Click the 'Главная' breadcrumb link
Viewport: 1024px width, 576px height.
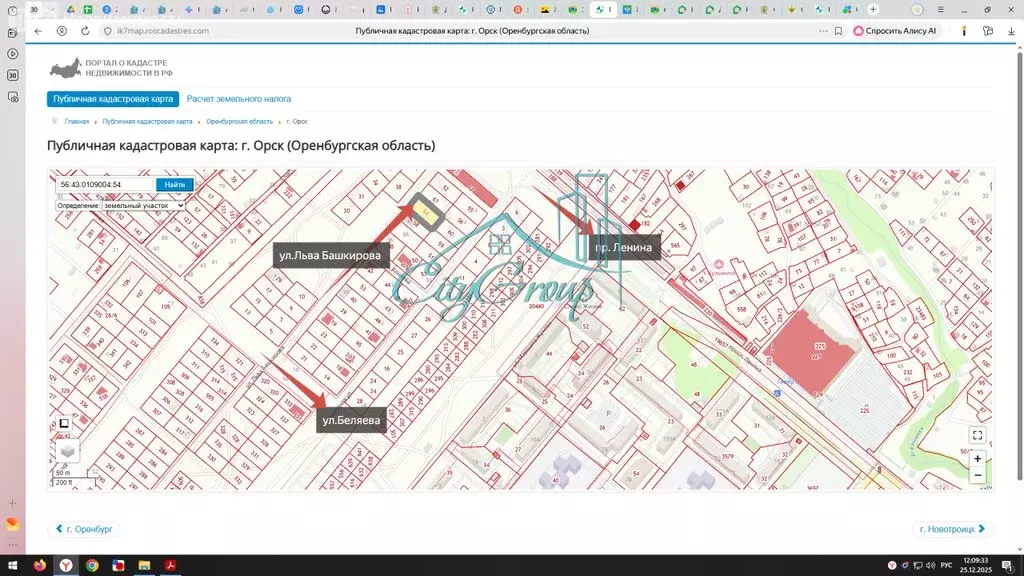click(76, 121)
